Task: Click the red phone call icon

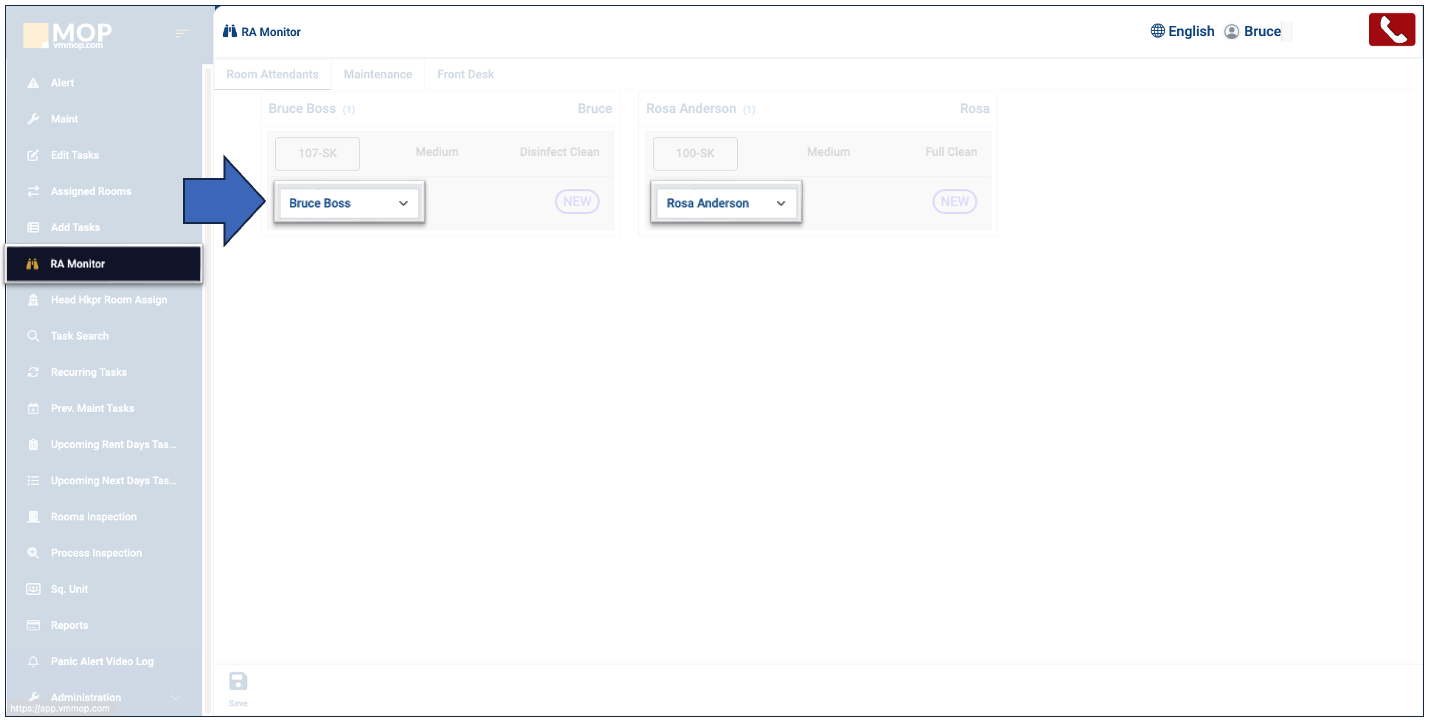Action: click(1391, 30)
